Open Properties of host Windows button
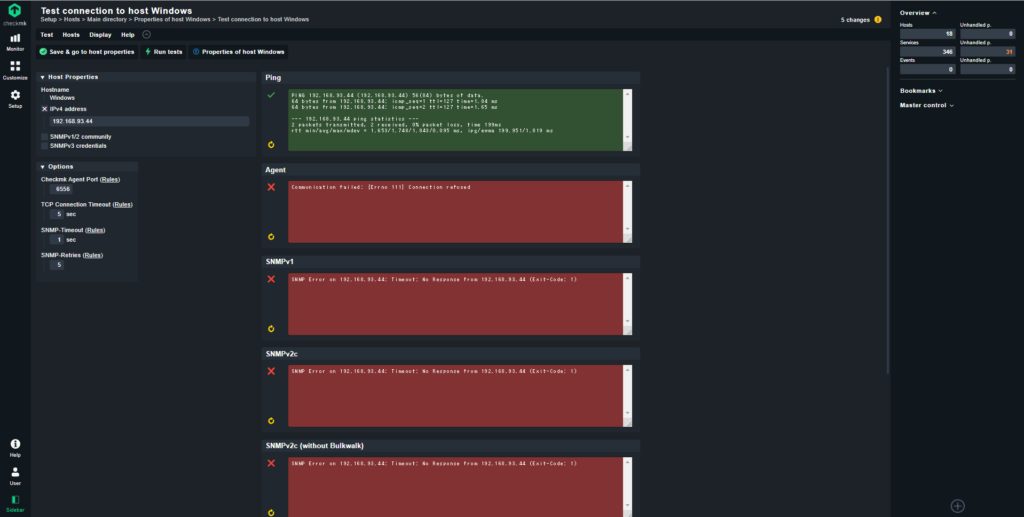This screenshot has height=517, width=1024. coord(238,52)
